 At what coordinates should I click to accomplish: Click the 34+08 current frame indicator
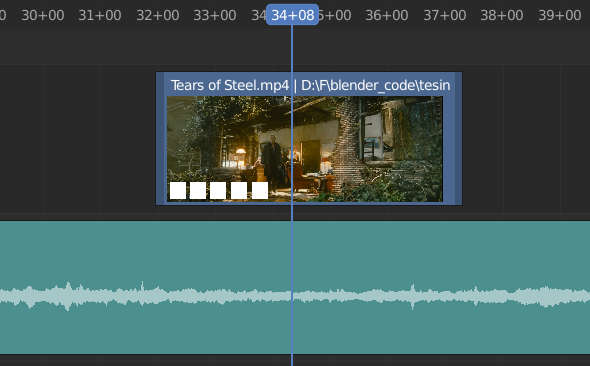coord(292,15)
